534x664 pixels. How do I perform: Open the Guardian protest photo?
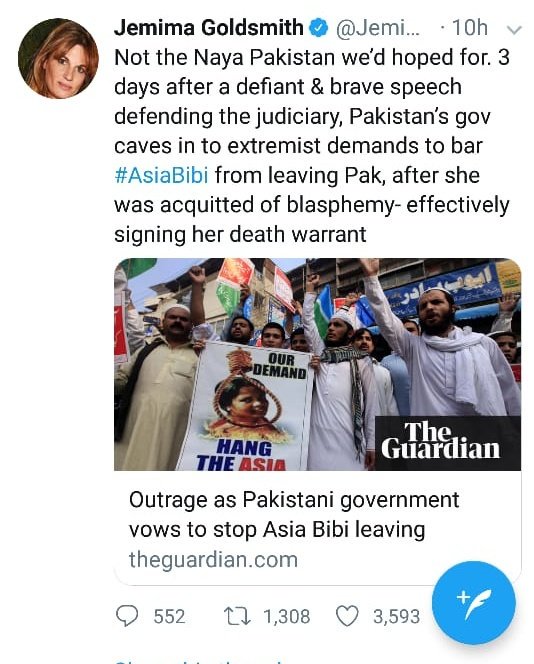tap(318, 364)
